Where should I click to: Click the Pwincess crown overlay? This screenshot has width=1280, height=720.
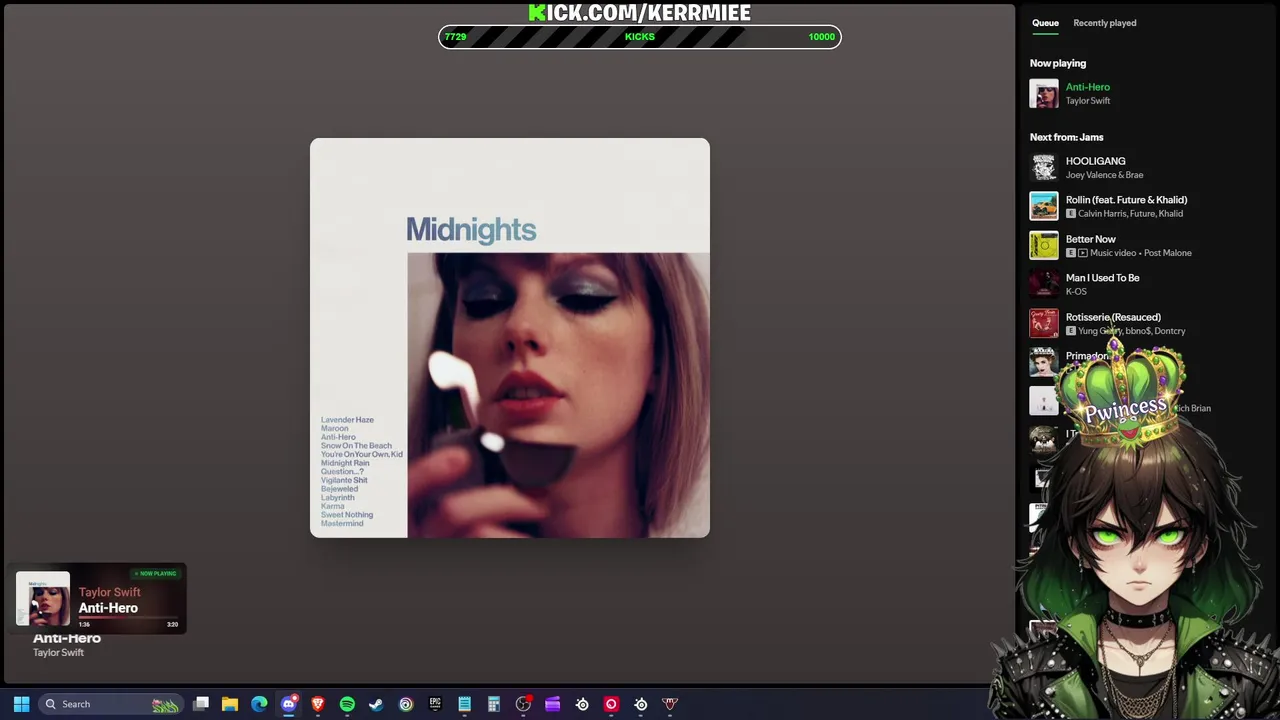point(1124,396)
